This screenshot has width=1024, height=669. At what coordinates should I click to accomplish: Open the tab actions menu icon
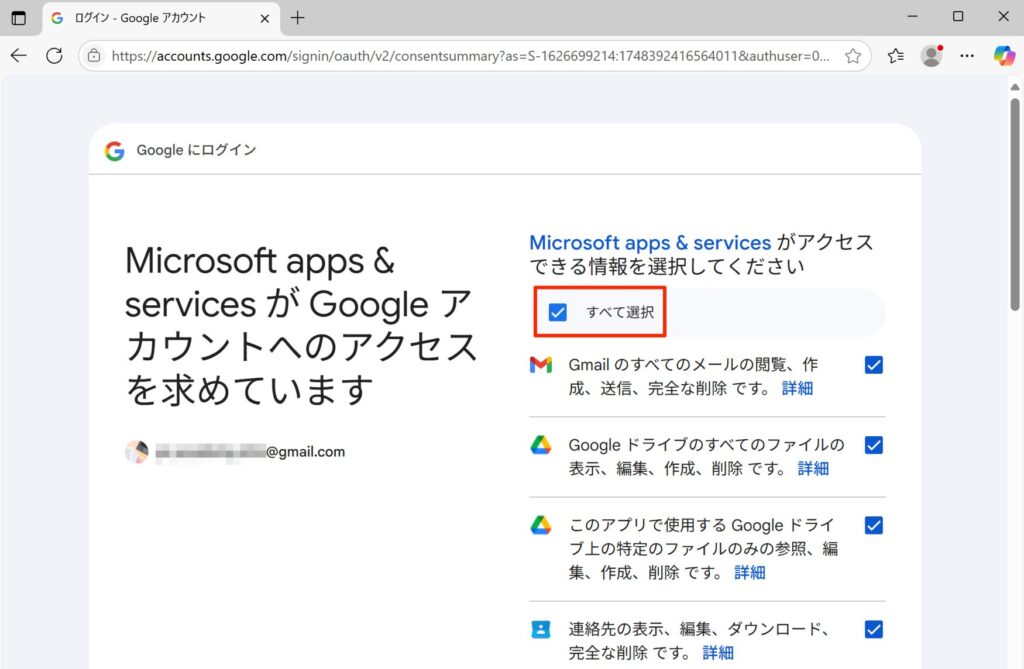19,18
